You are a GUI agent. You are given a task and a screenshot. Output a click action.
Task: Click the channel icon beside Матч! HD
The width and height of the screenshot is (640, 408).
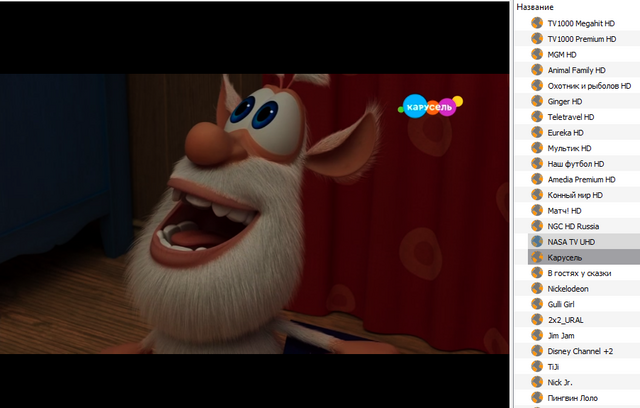click(537, 211)
